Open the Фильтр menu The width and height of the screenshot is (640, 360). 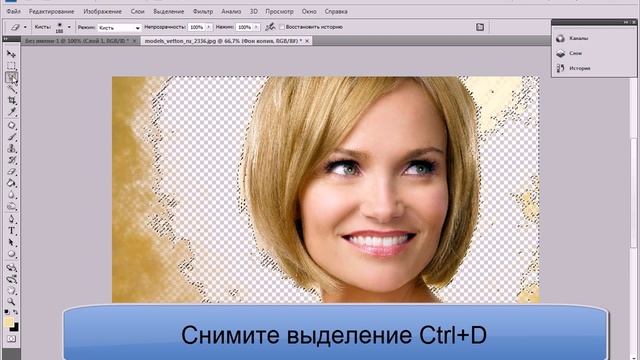[x=203, y=11]
